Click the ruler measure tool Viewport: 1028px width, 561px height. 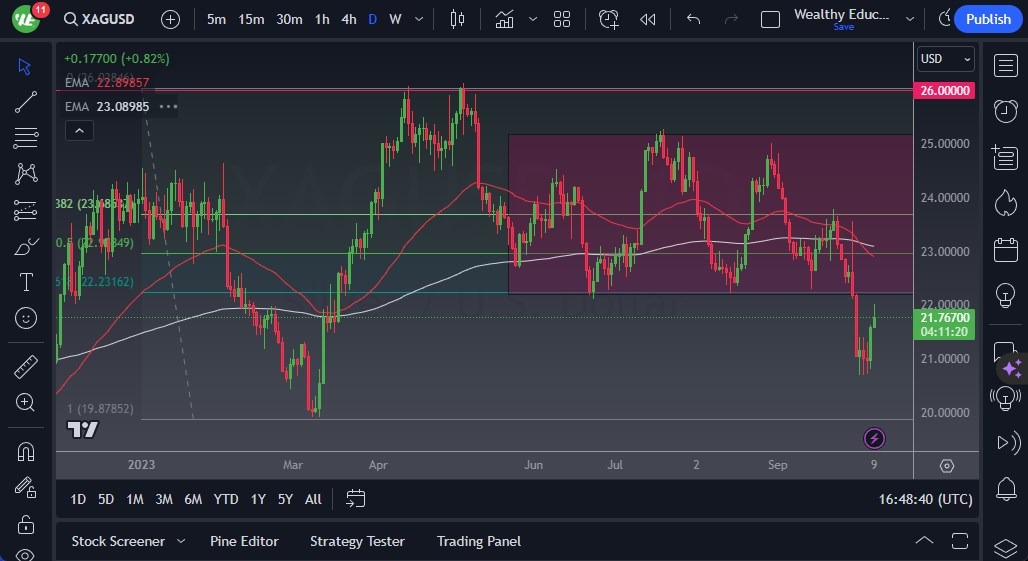[x=26, y=366]
